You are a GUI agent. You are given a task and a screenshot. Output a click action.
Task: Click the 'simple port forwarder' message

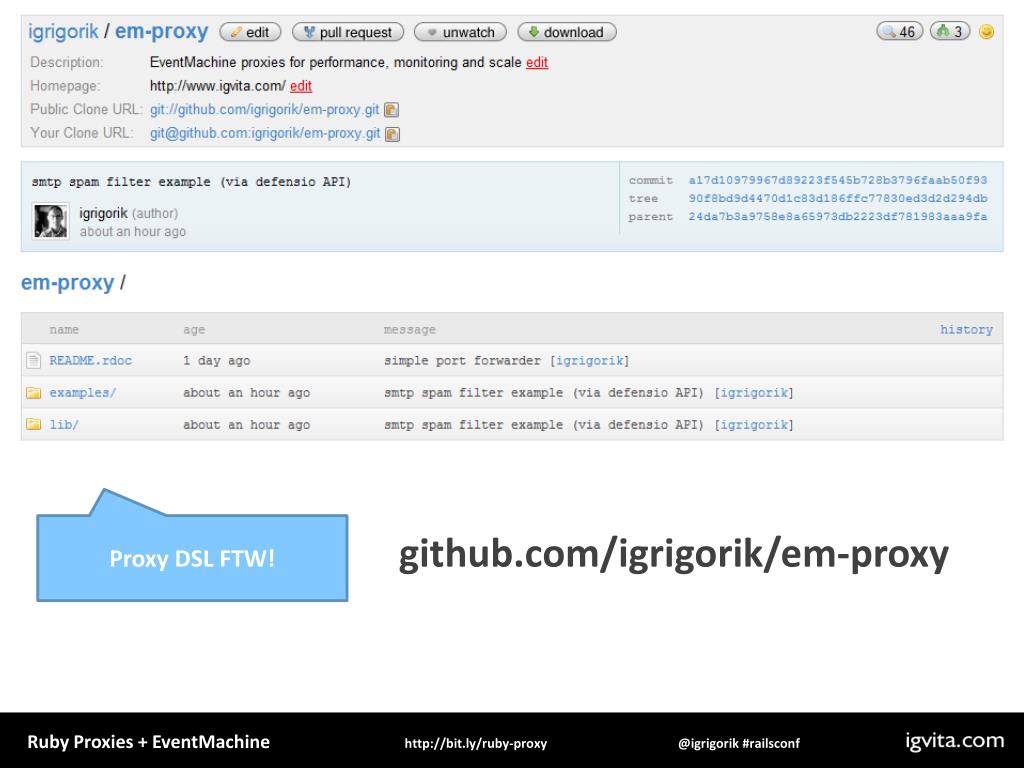(462, 360)
